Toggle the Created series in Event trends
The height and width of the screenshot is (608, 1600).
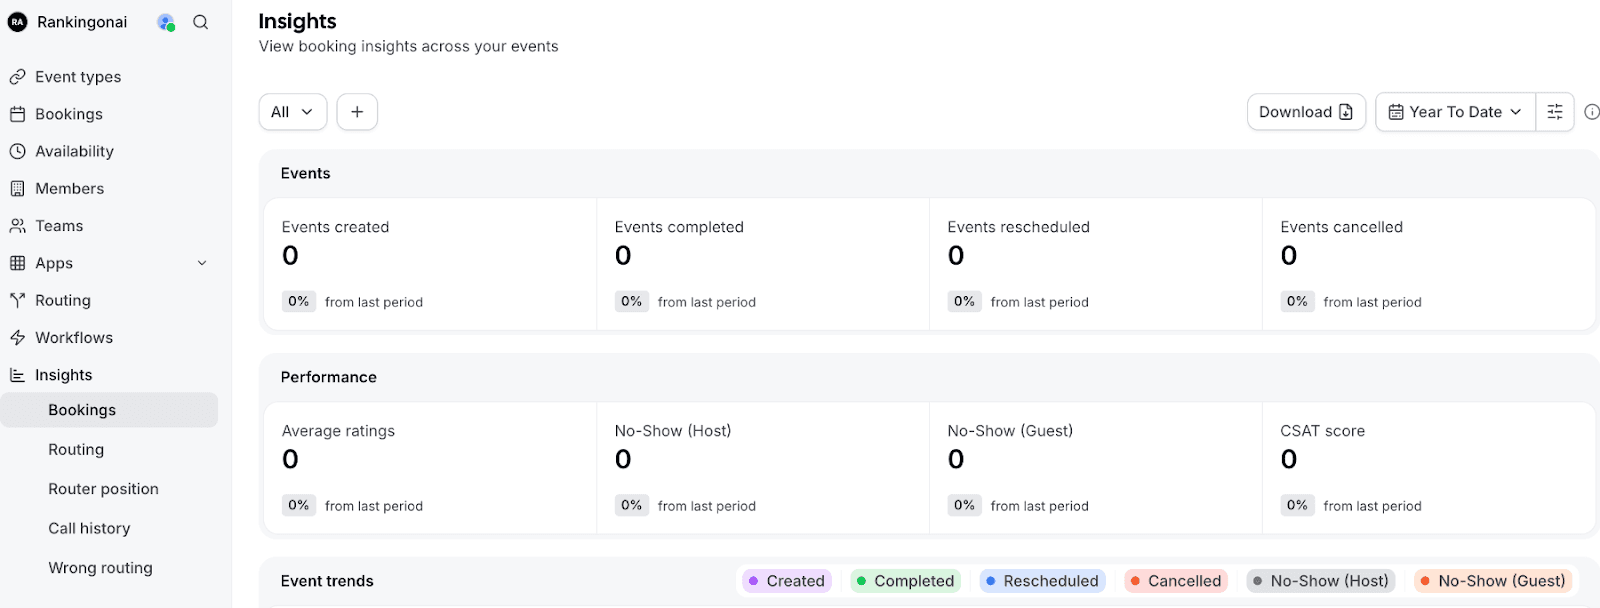pos(786,580)
